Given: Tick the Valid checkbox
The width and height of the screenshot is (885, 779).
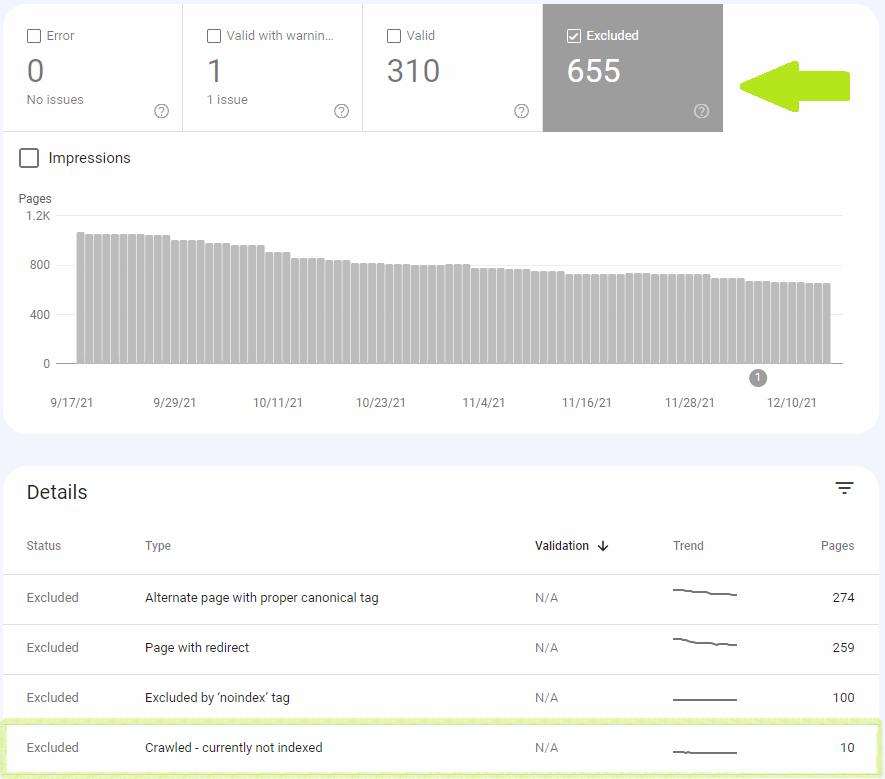Looking at the screenshot, I should 394,36.
